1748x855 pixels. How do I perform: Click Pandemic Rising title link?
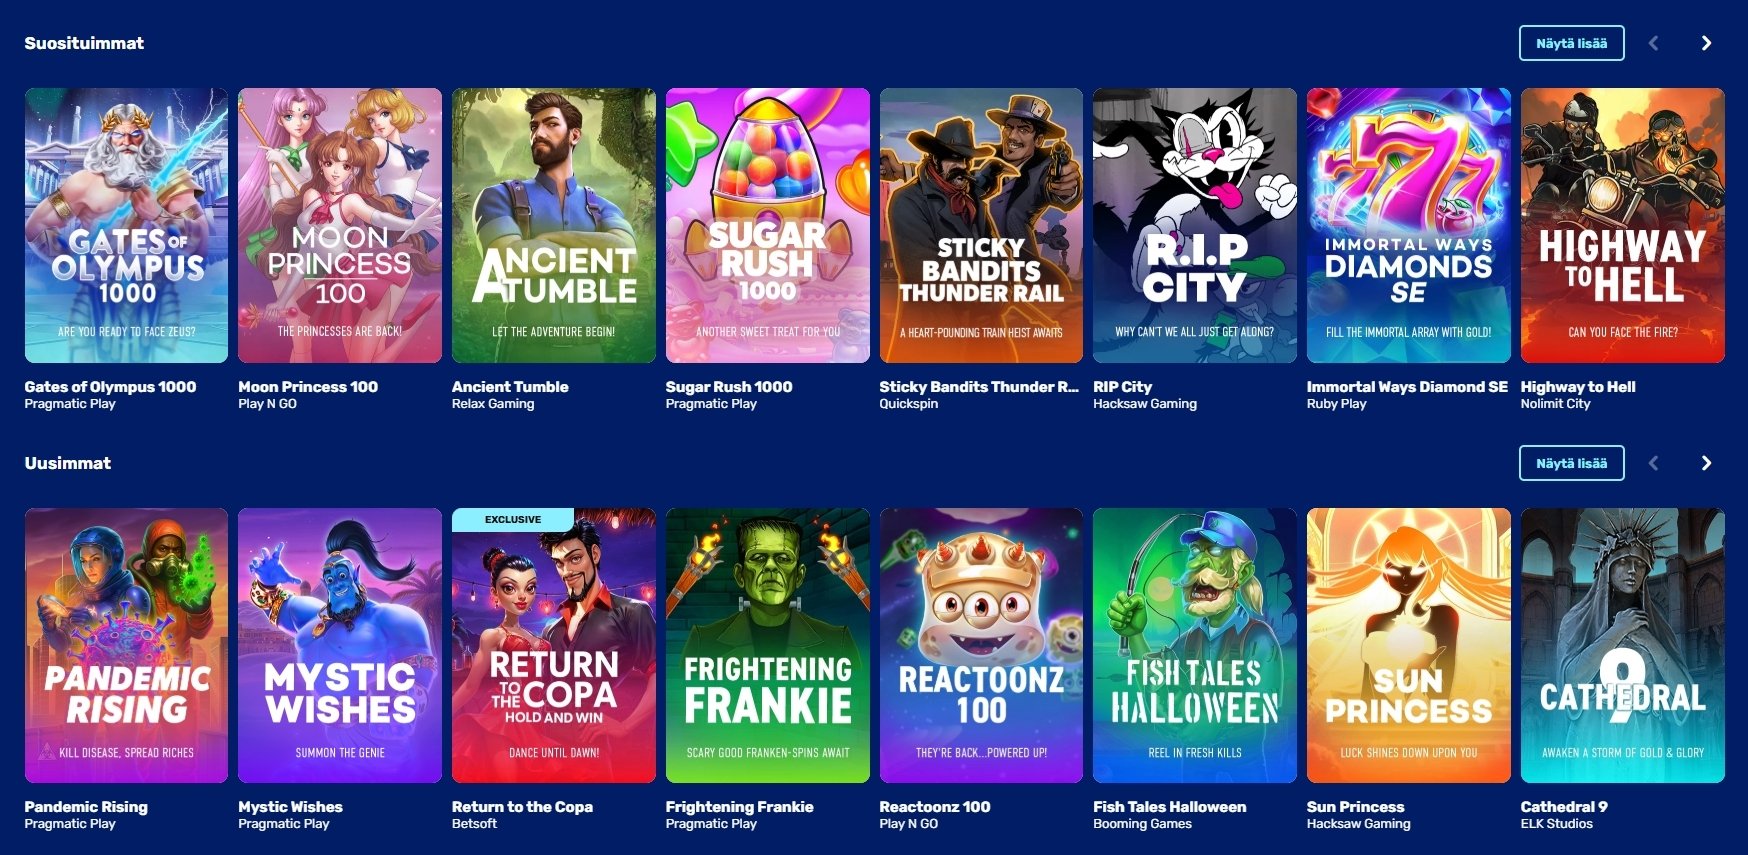tap(86, 807)
